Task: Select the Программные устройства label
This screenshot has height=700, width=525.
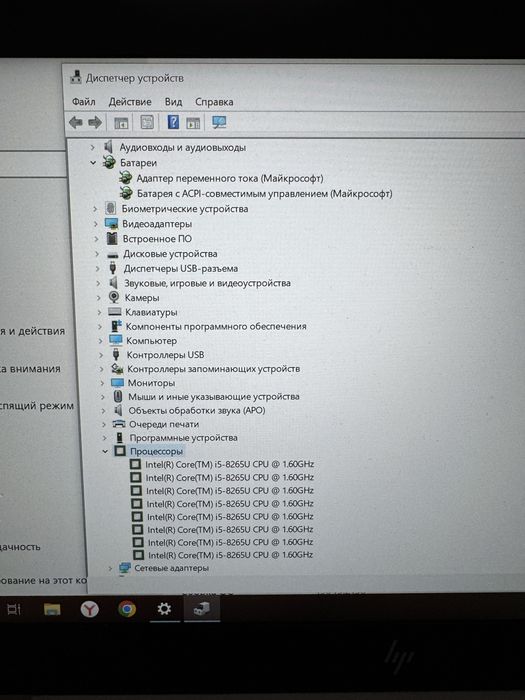Action: [183, 438]
